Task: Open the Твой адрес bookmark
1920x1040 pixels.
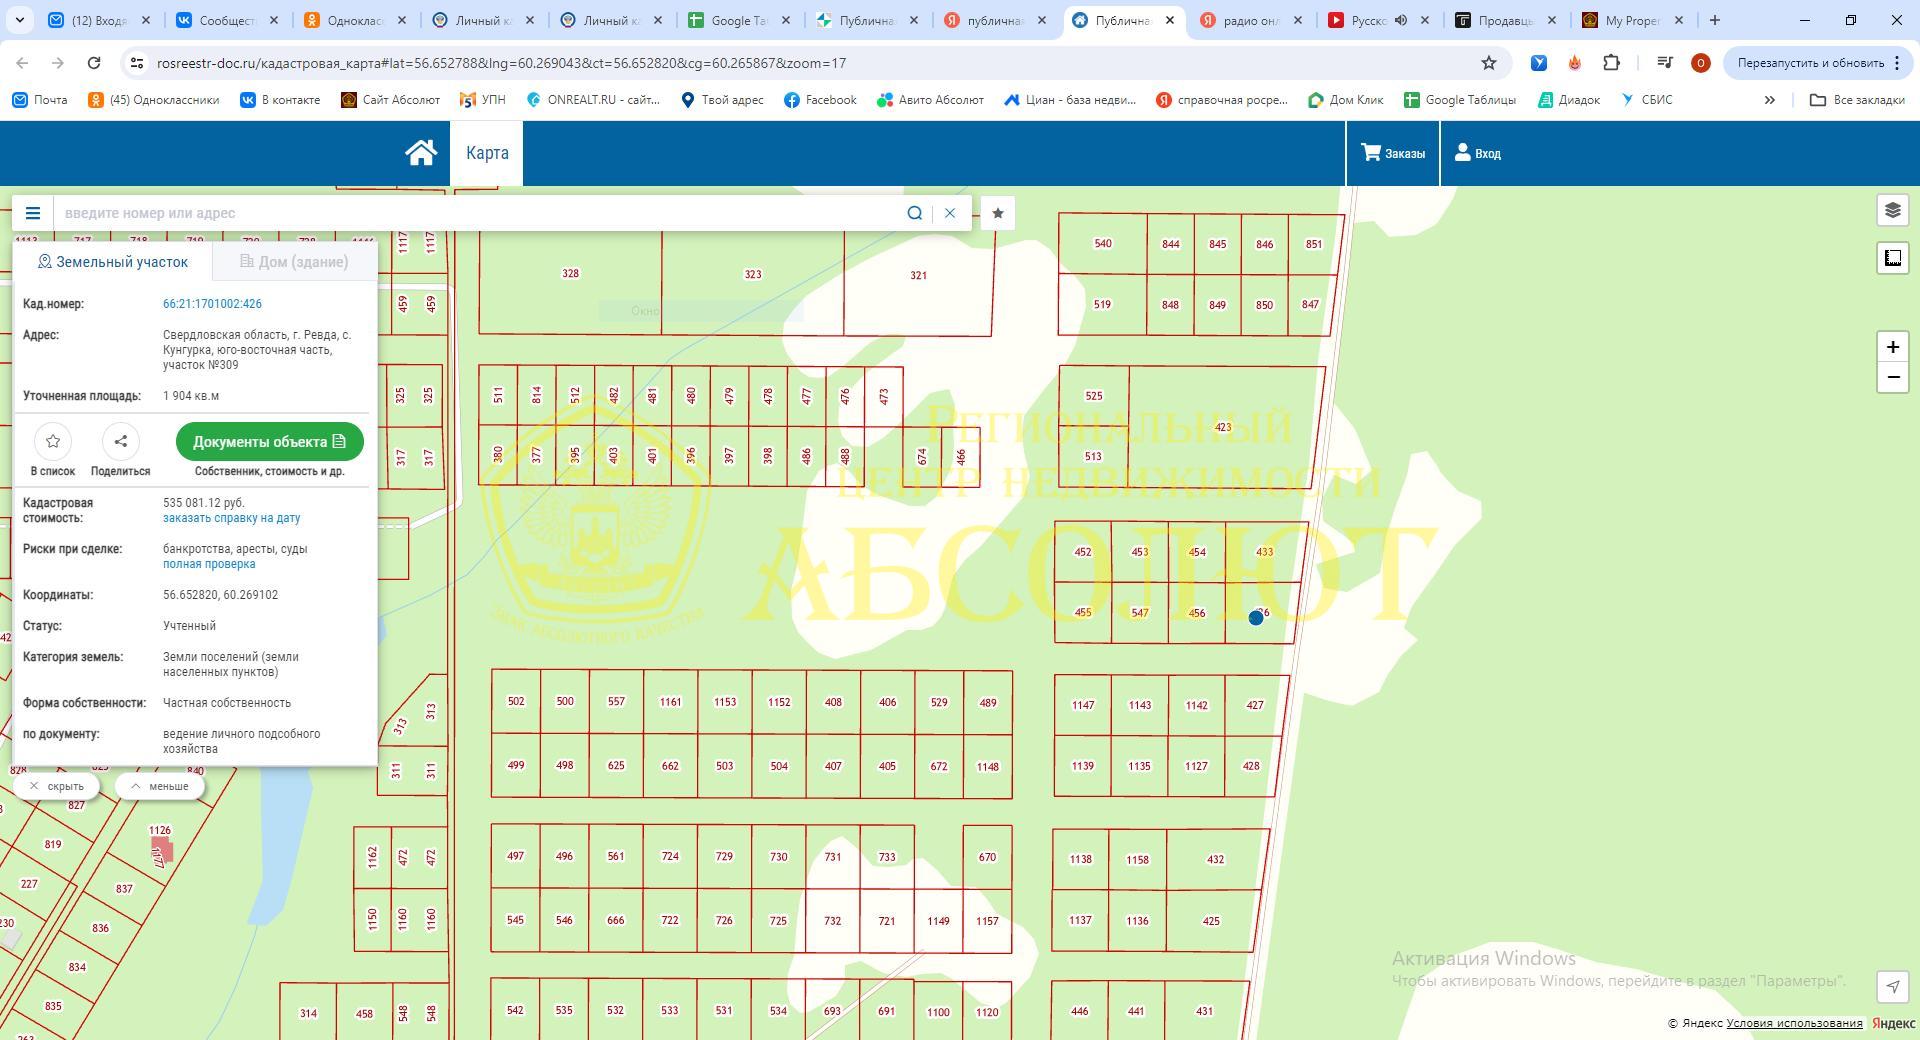Action: tap(722, 100)
